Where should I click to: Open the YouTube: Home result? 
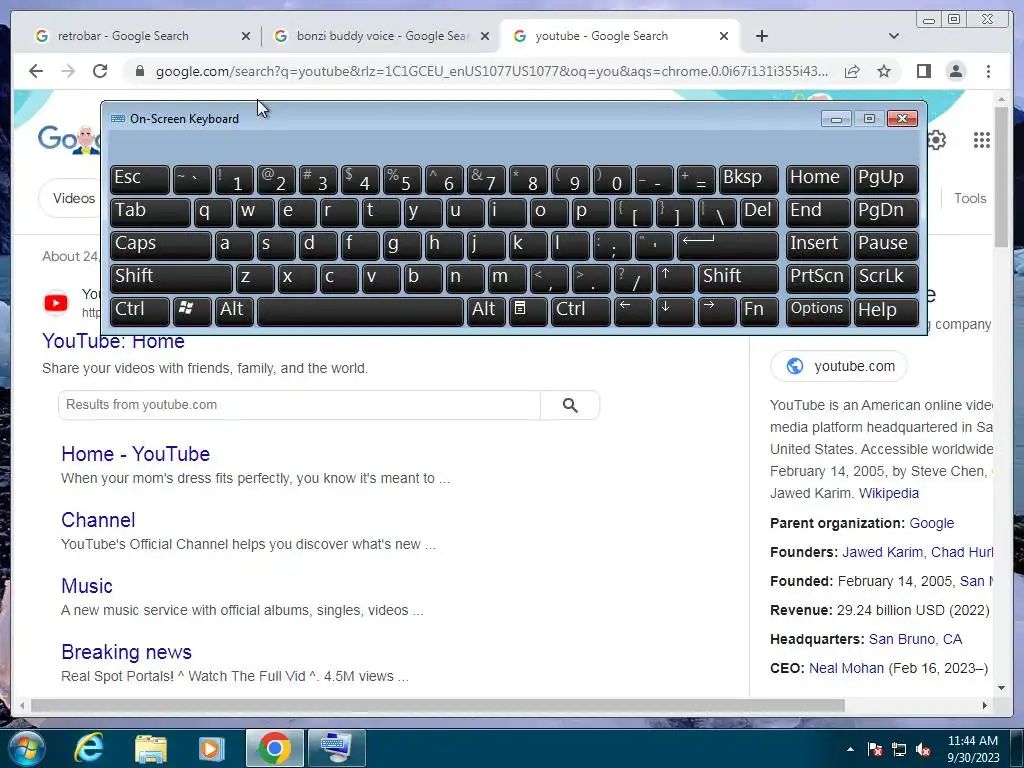(x=114, y=341)
